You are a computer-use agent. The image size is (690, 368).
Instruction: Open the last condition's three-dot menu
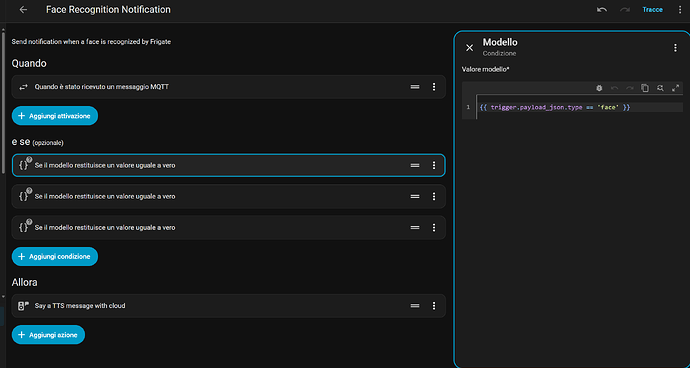[x=434, y=228]
